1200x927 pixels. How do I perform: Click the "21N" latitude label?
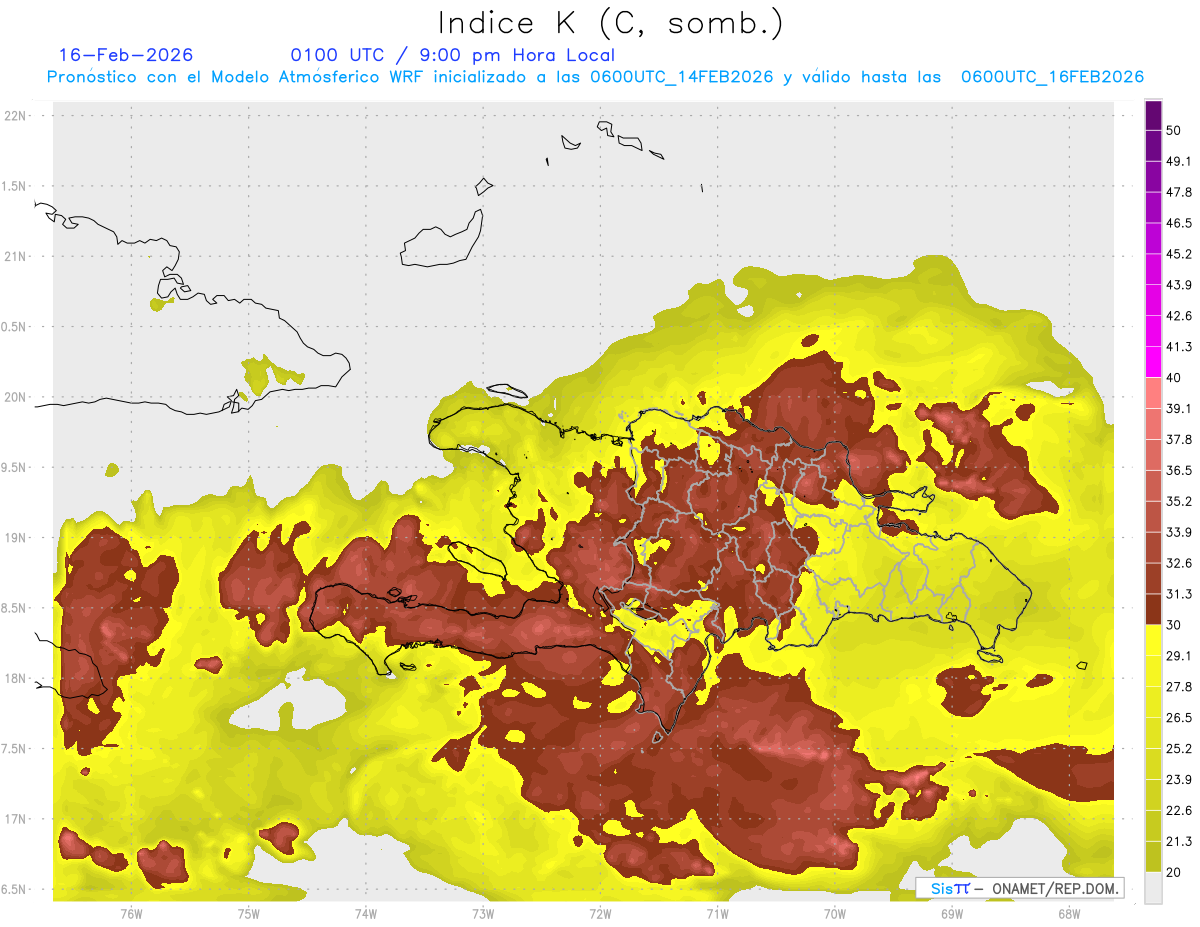(x=15, y=257)
